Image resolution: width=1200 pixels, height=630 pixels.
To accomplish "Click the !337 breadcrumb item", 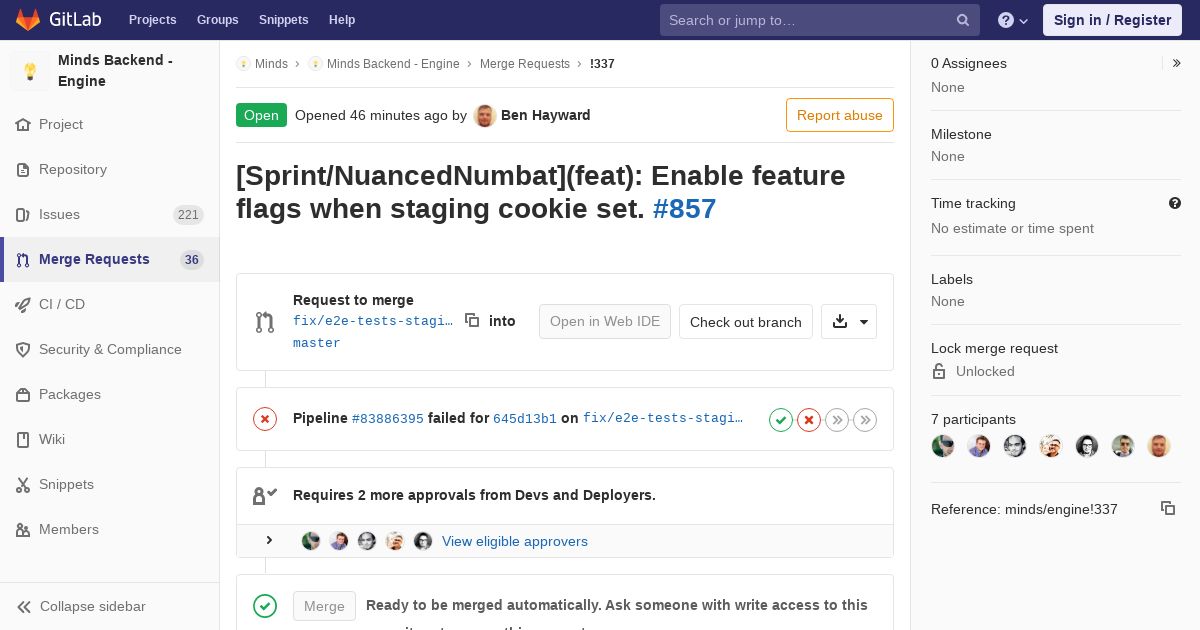I will [x=602, y=63].
